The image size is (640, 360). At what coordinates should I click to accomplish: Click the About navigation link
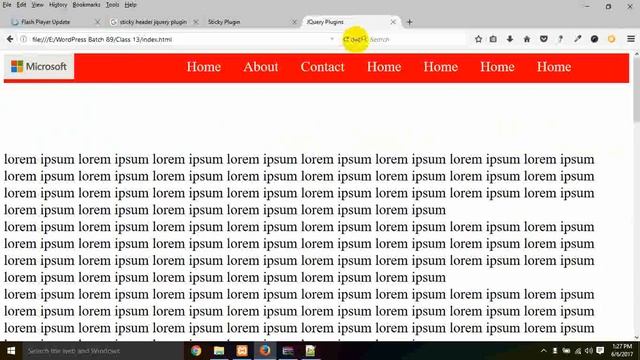(x=261, y=67)
